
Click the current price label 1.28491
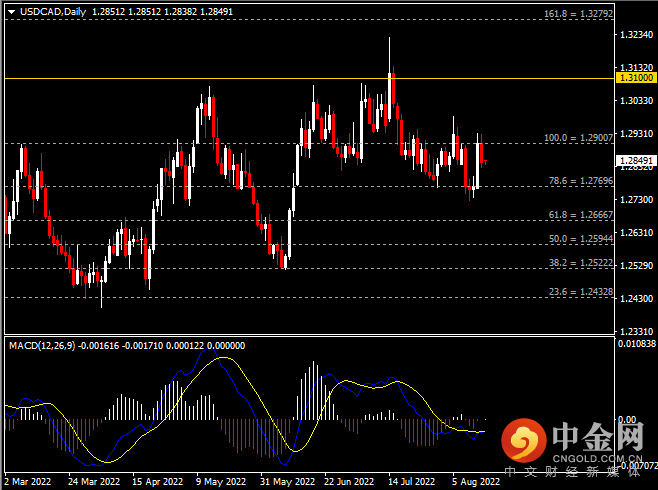point(636,161)
